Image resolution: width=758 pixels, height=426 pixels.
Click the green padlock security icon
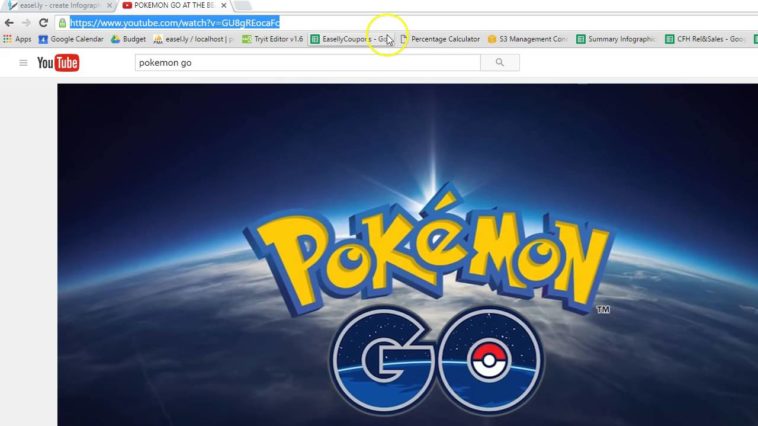coord(62,22)
